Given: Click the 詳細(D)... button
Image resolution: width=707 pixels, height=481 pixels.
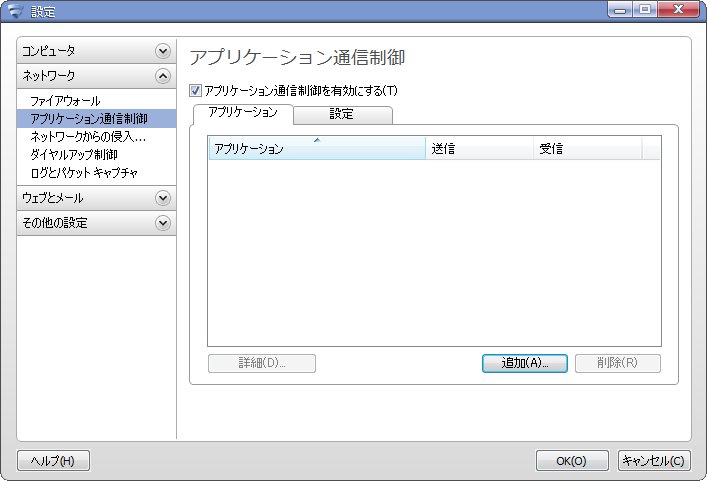Looking at the screenshot, I should (262, 363).
